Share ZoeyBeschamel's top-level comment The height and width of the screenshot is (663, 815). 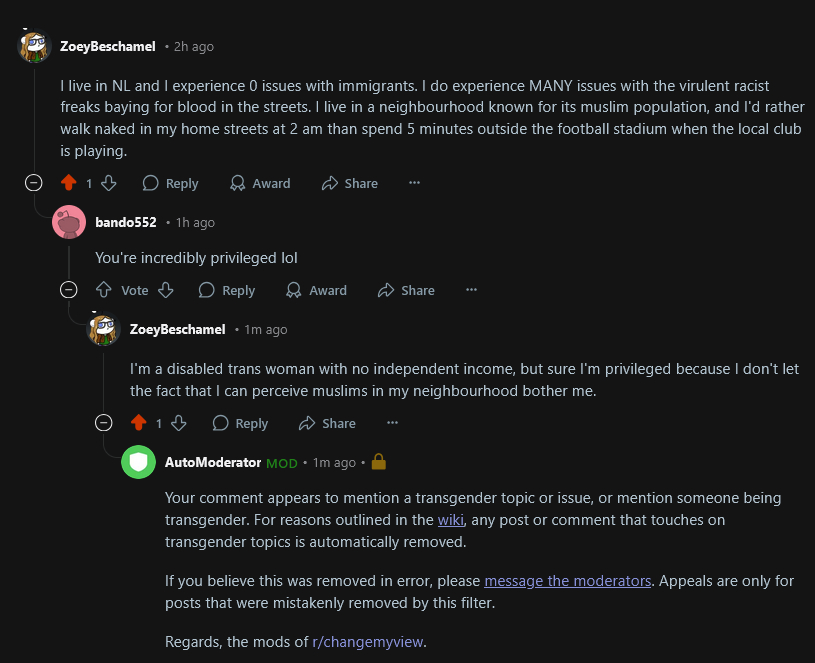tap(350, 183)
